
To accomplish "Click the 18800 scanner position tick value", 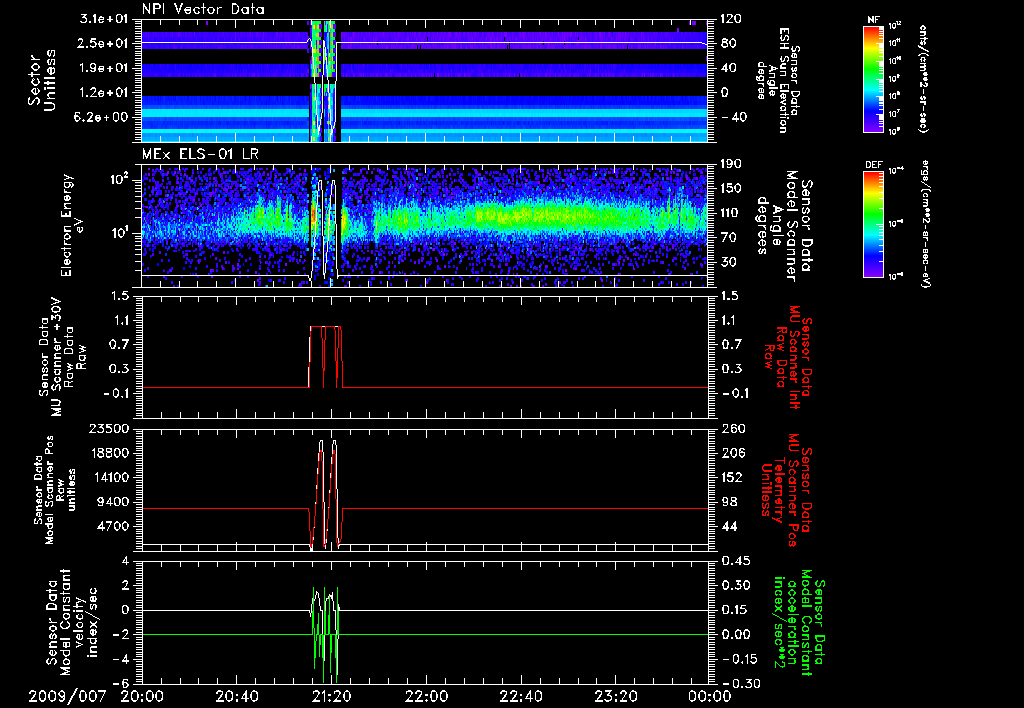I will coord(108,453).
